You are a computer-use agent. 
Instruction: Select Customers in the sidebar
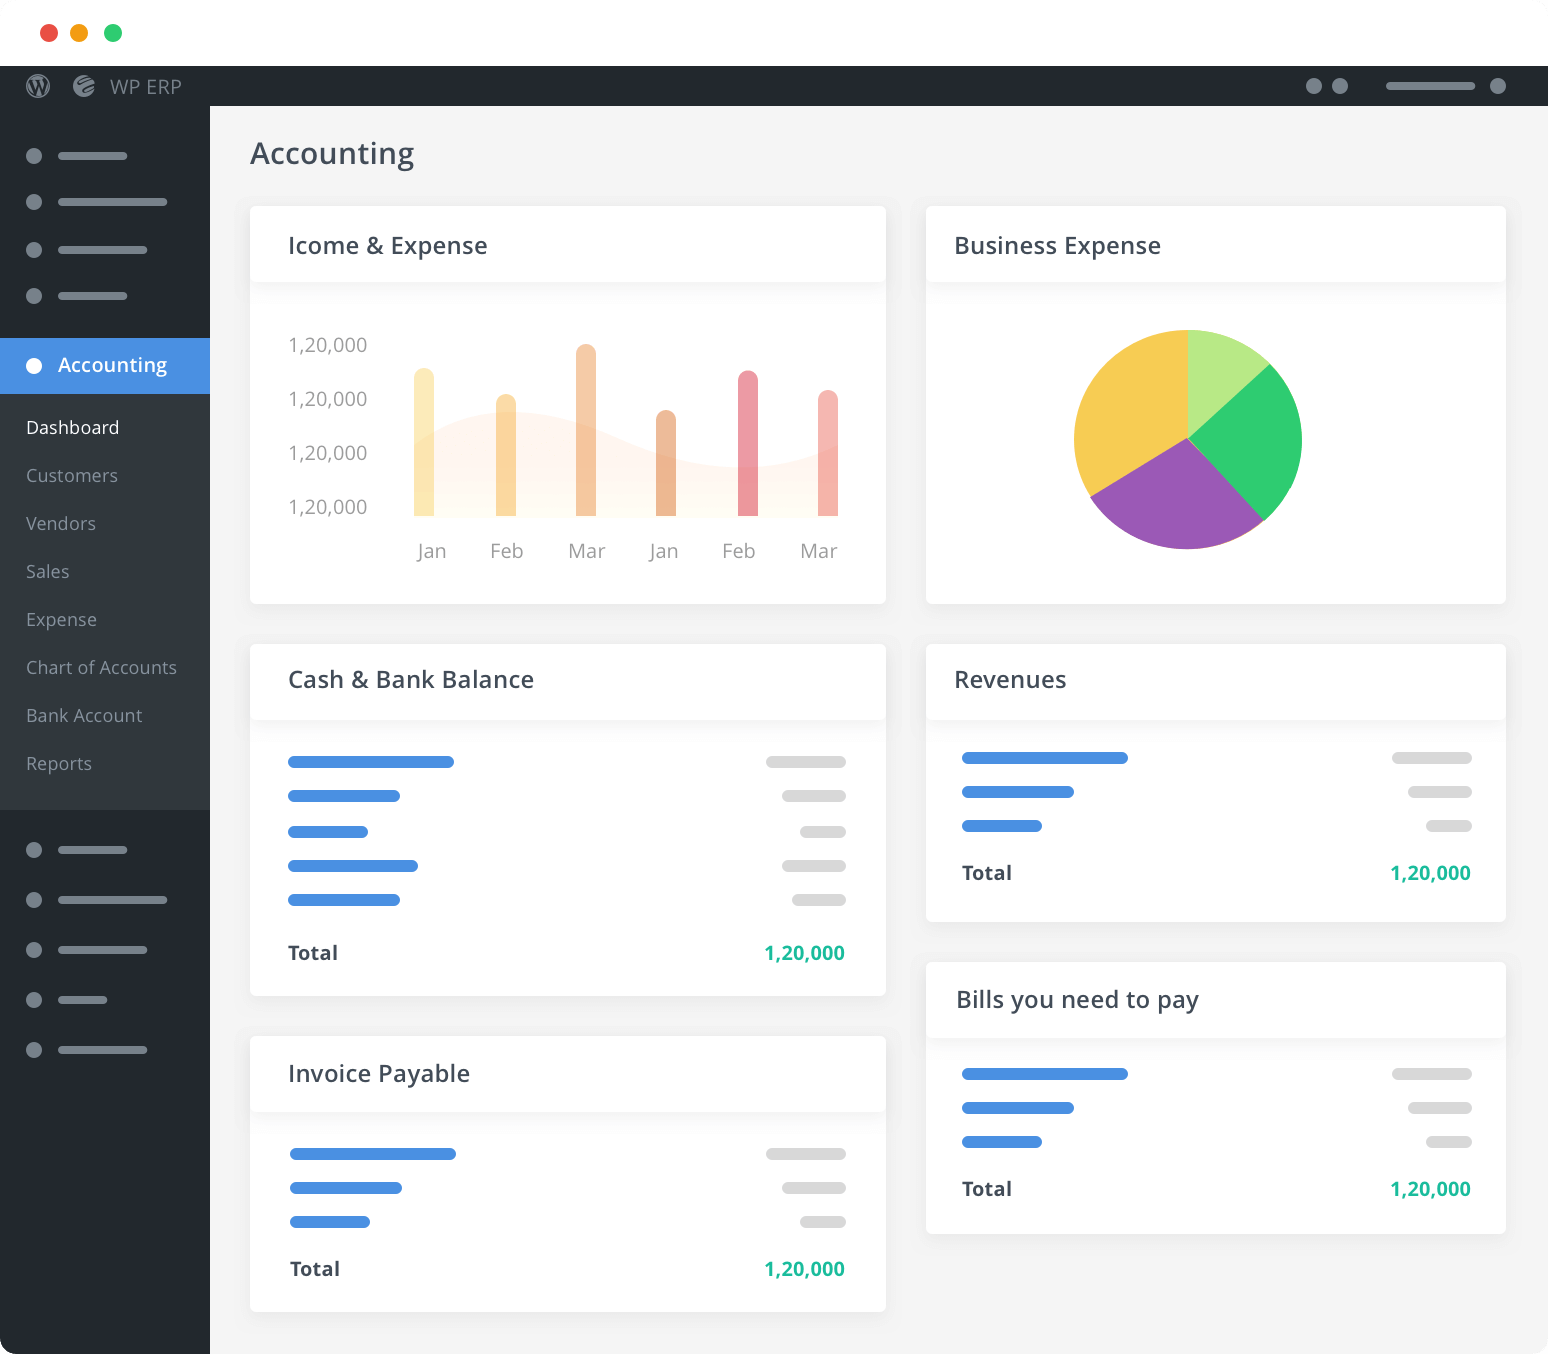71,476
